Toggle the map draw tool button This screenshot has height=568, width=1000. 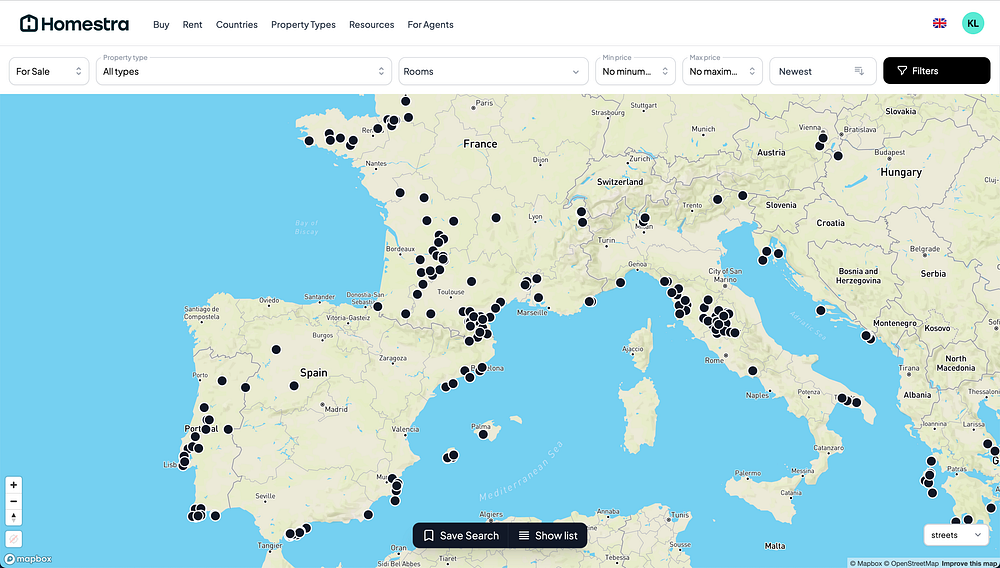[13, 538]
